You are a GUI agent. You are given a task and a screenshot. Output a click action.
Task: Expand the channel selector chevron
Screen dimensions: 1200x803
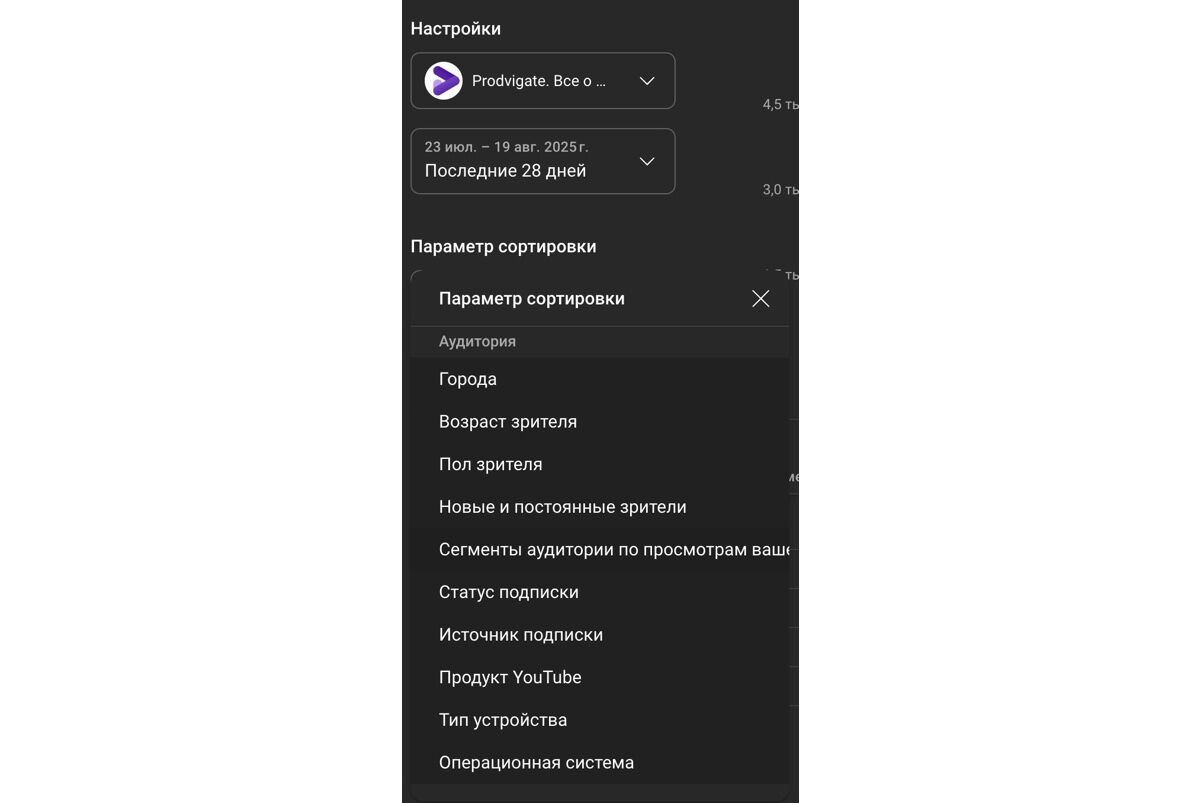tap(647, 81)
